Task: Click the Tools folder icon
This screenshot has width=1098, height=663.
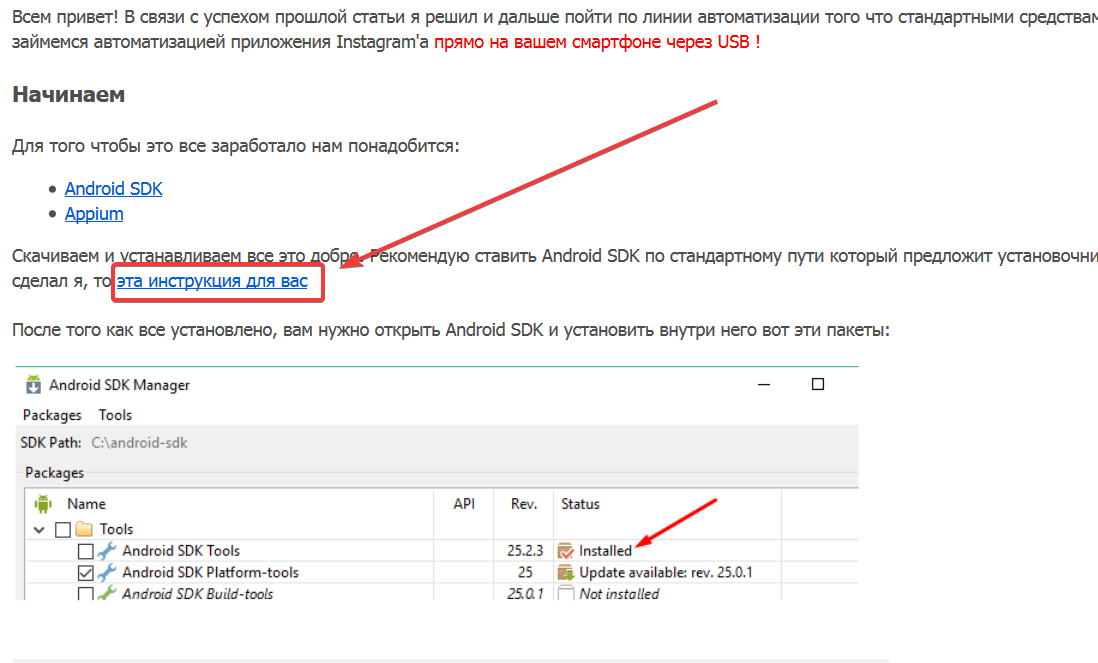Action: coord(84,529)
